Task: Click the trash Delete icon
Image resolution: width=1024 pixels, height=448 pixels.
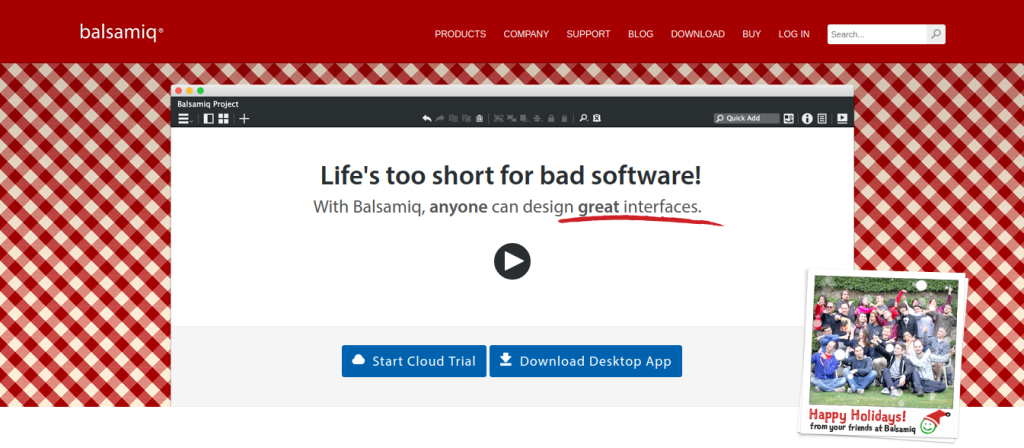Action: (564, 118)
